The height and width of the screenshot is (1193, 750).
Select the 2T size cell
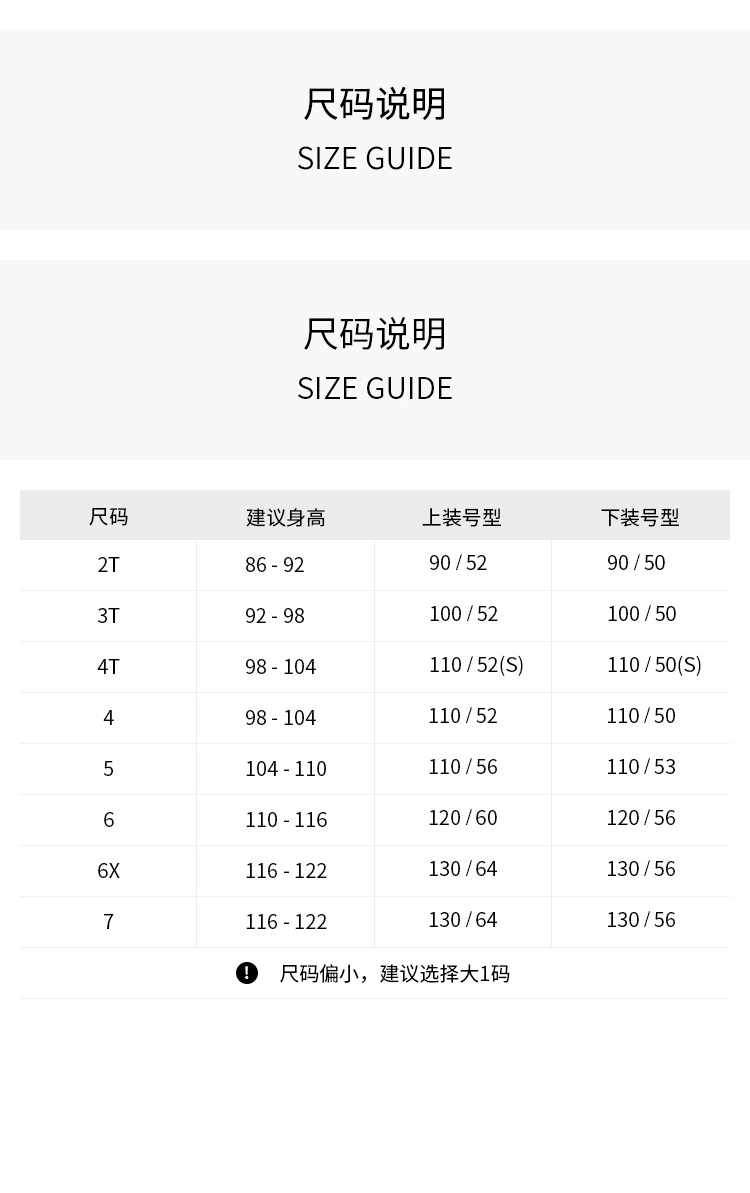click(108, 565)
